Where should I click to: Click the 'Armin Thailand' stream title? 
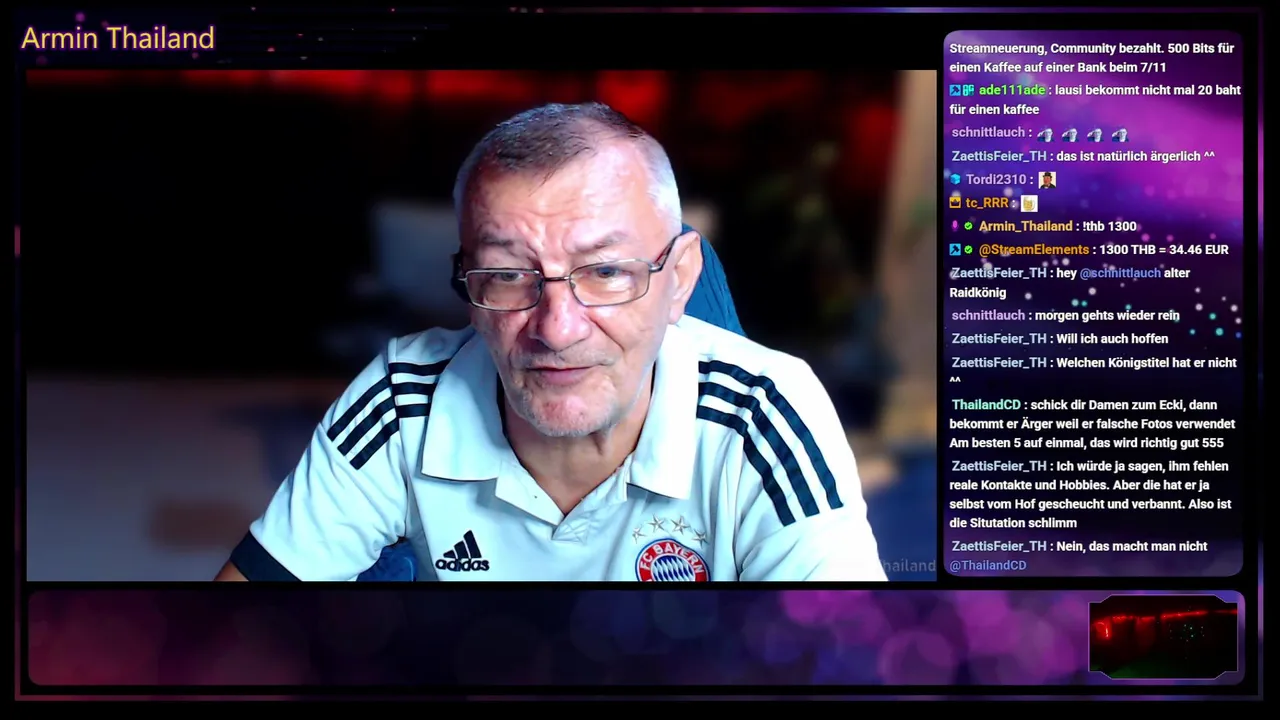(118, 38)
